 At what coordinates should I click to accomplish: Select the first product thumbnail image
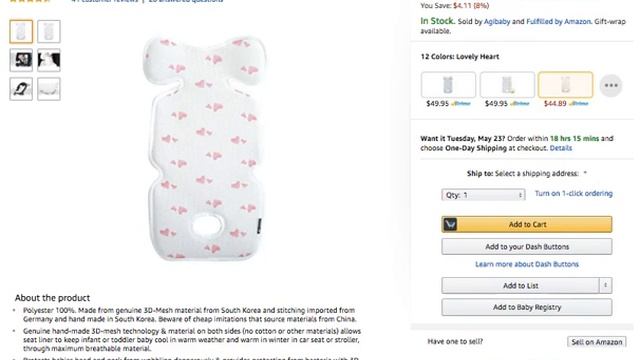pos(21,31)
